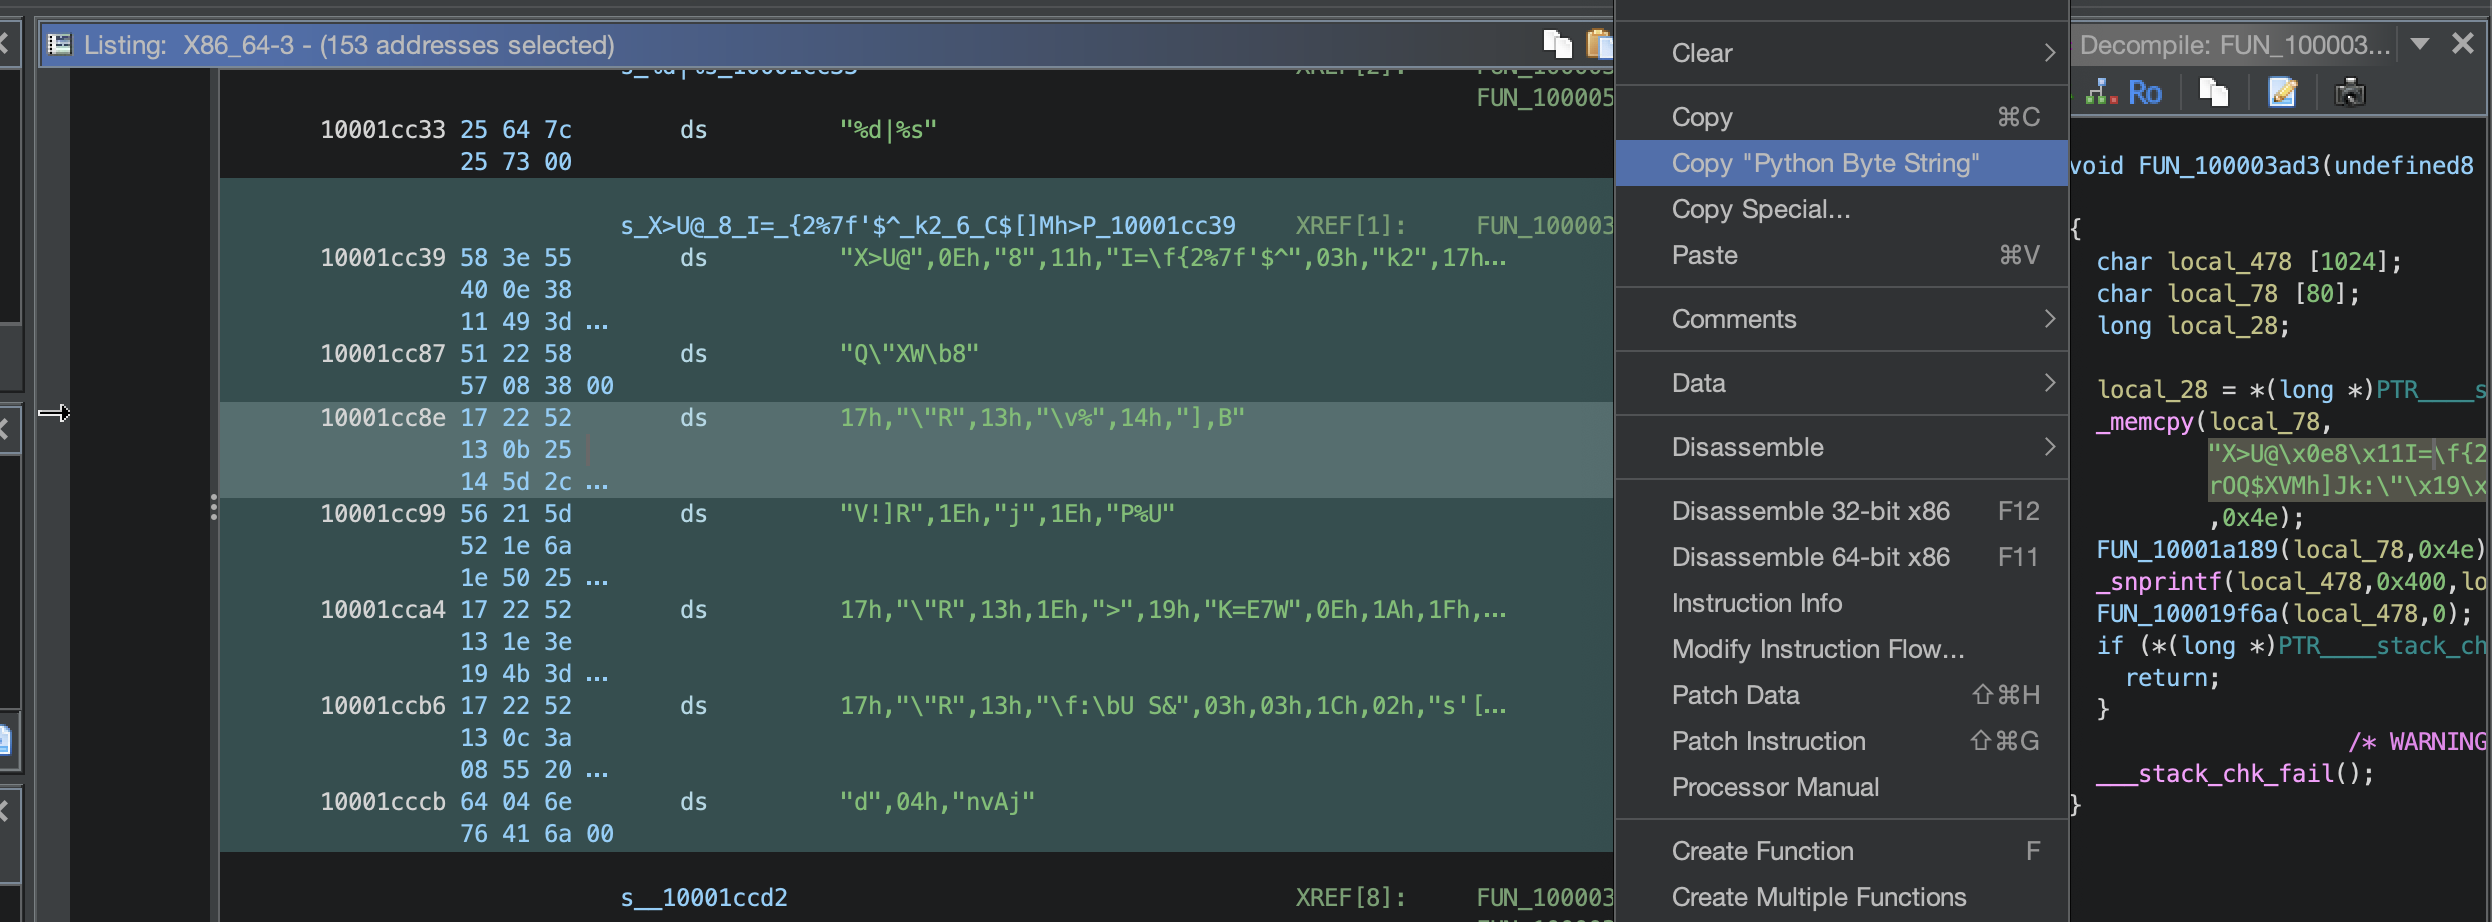
Task: Click address 10001cc39 in the listing
Action: [383, 258]
